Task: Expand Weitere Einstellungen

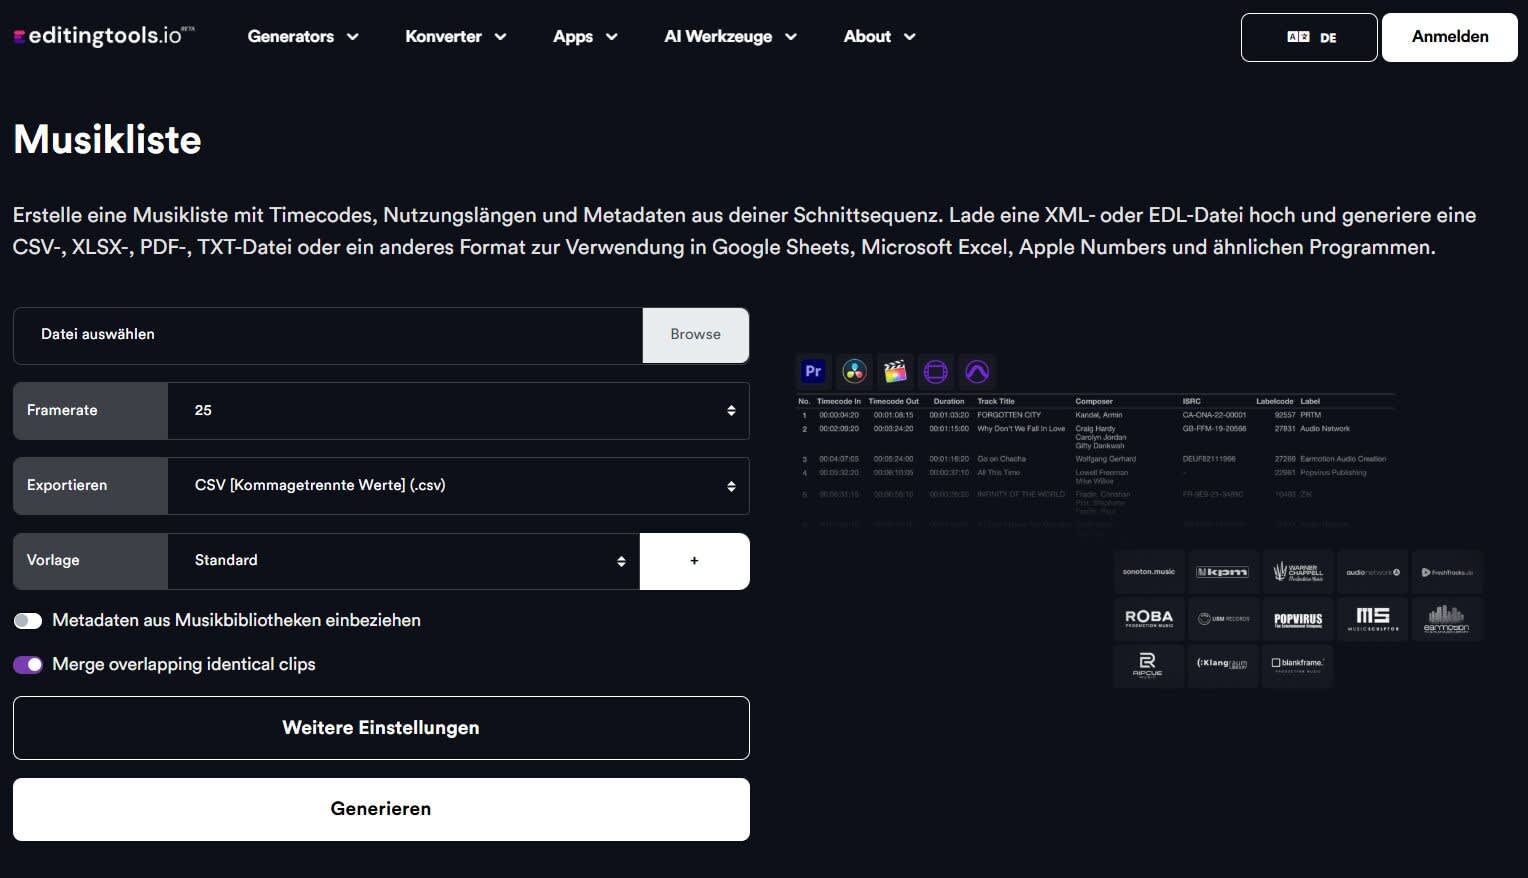Action: pyautogui.click(x=381, y=728)
